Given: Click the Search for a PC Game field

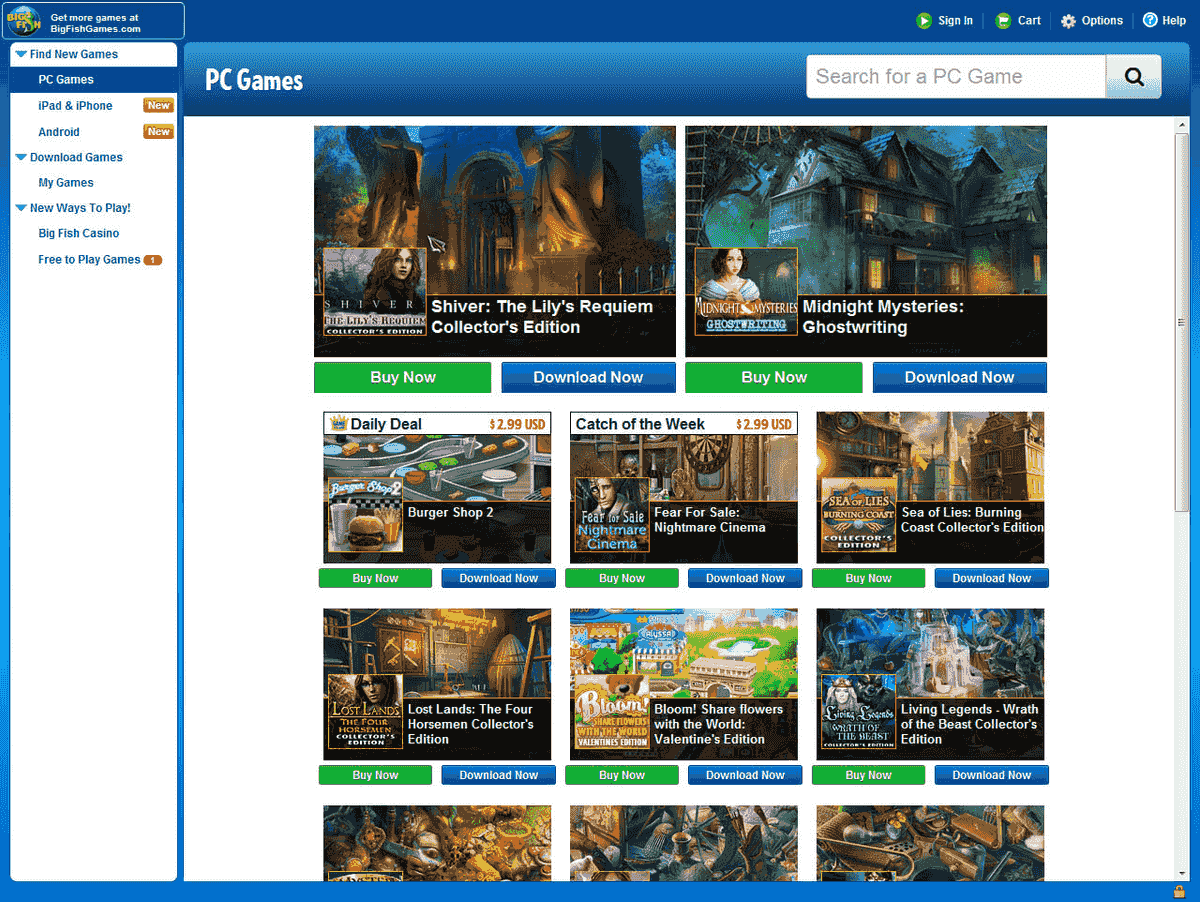Looking at the screenshot, I should (950, 76).
